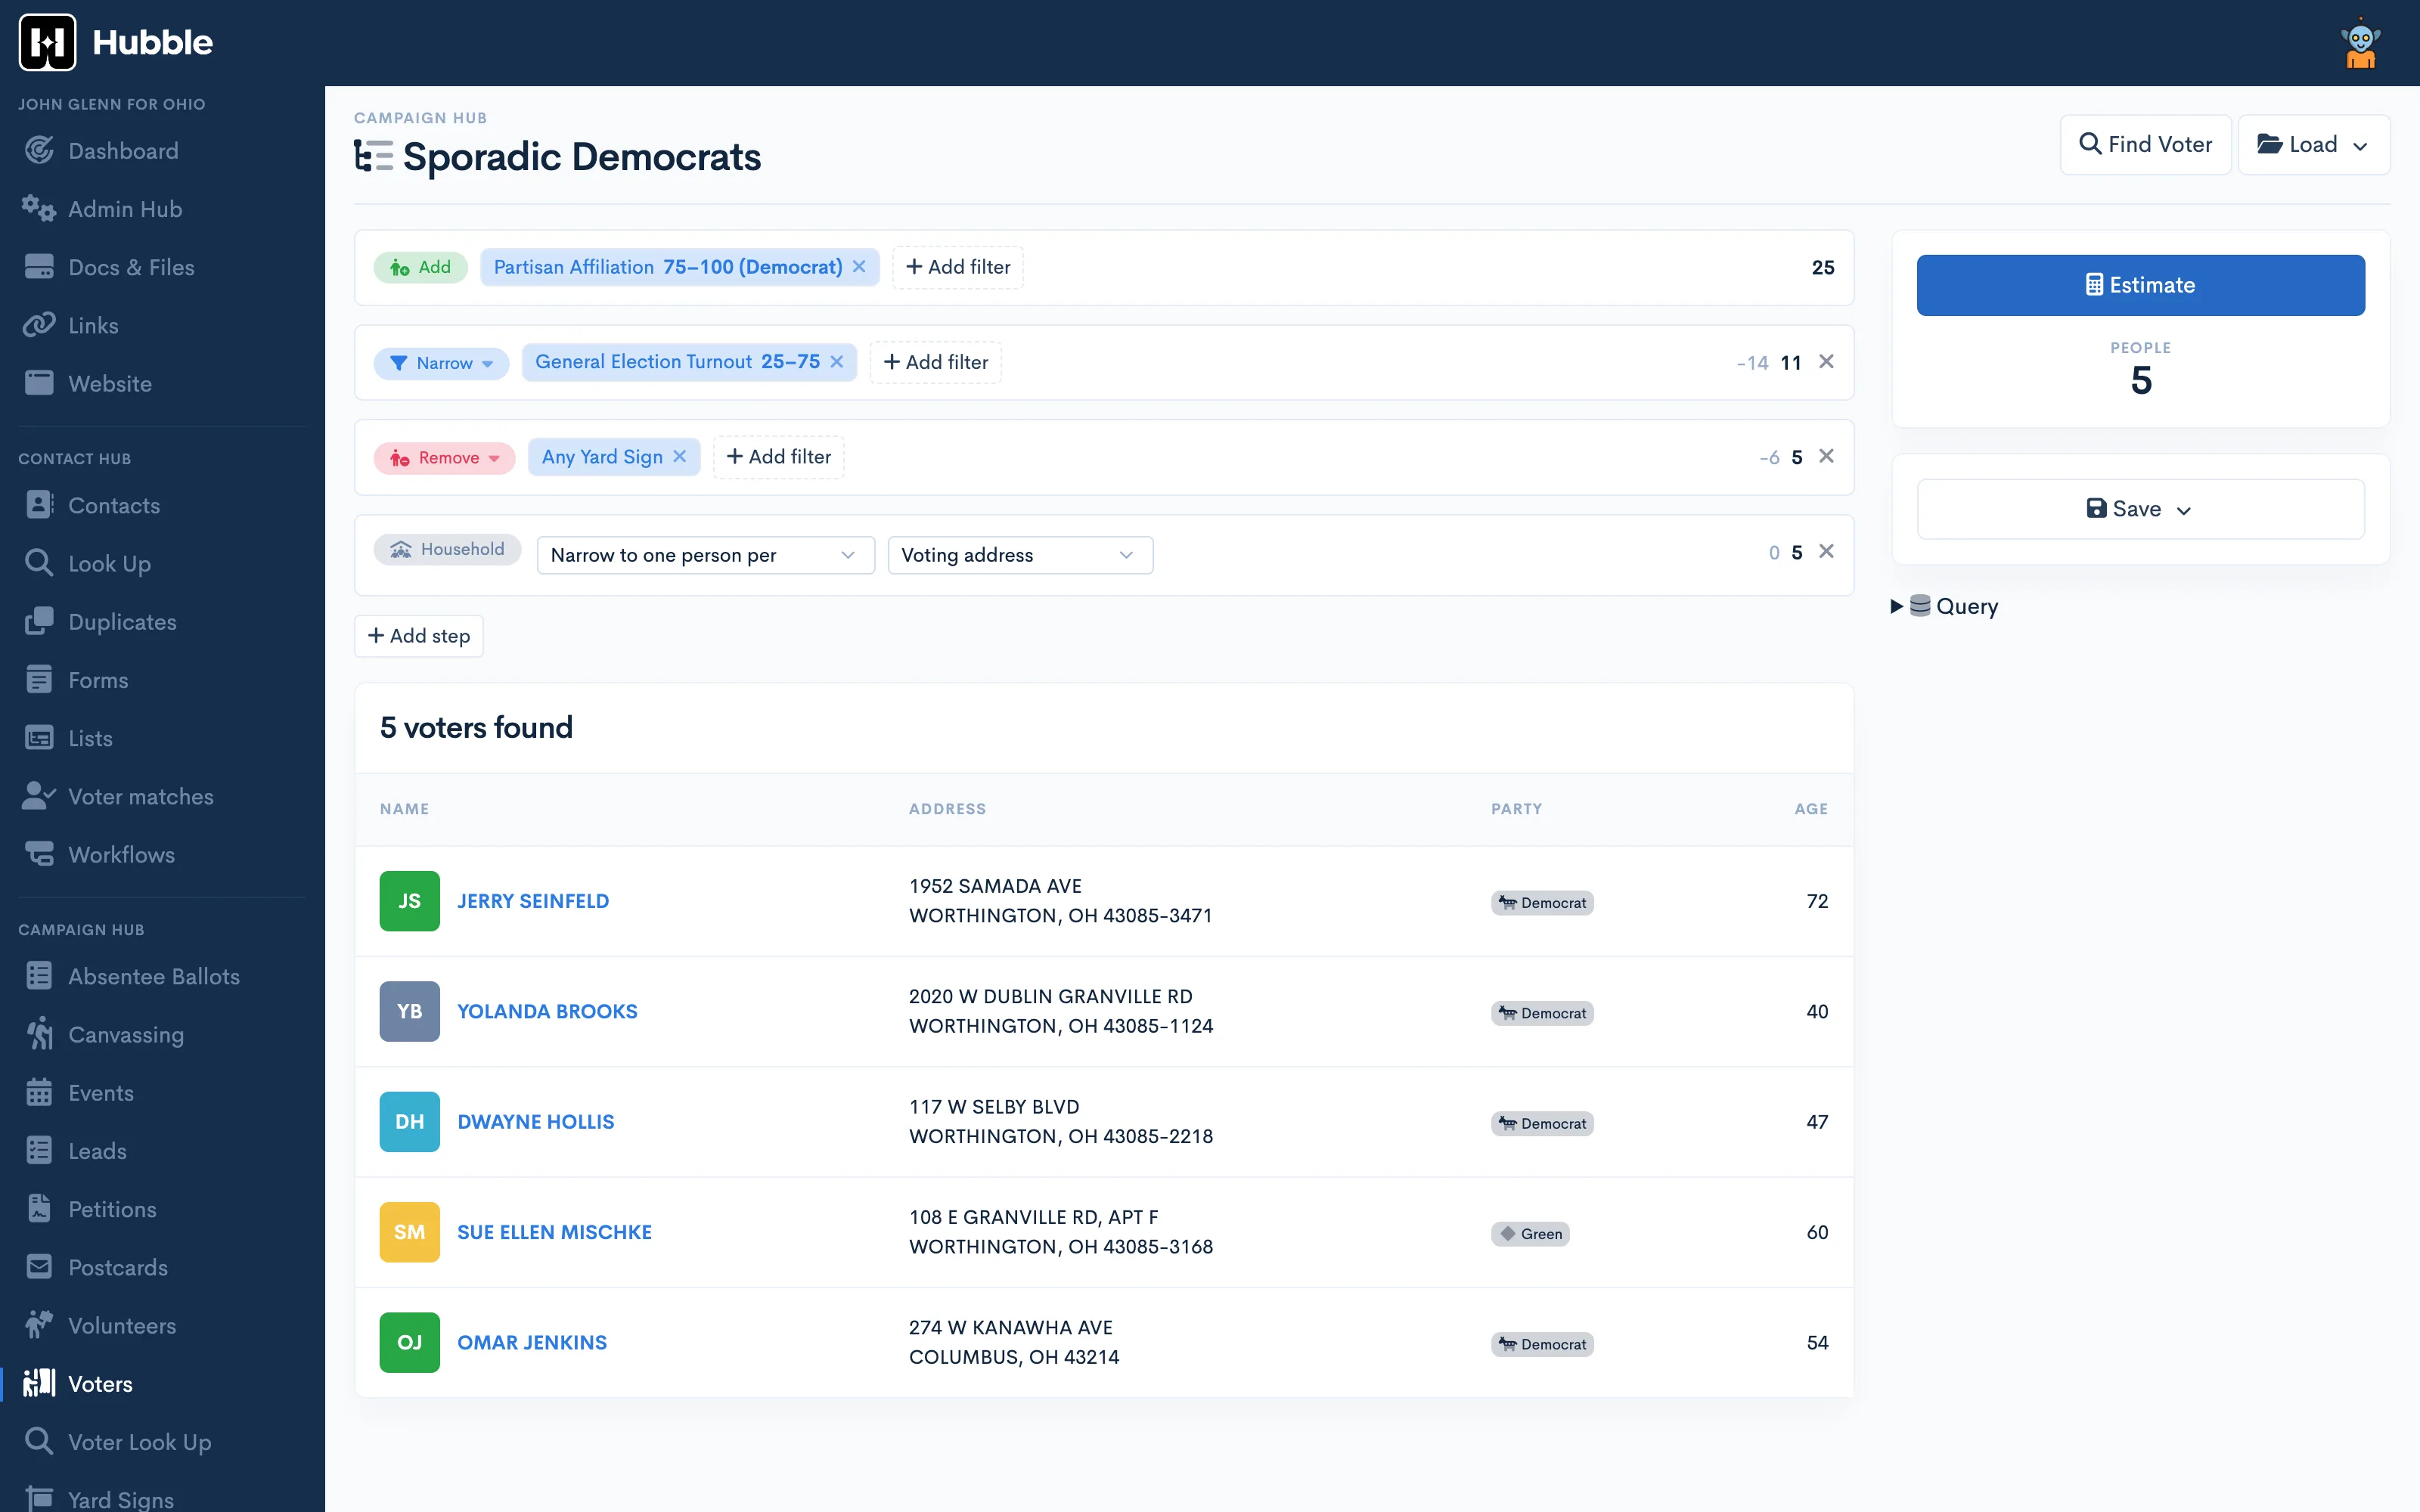Click the Look Up magnifier icon

pos(39,563)
